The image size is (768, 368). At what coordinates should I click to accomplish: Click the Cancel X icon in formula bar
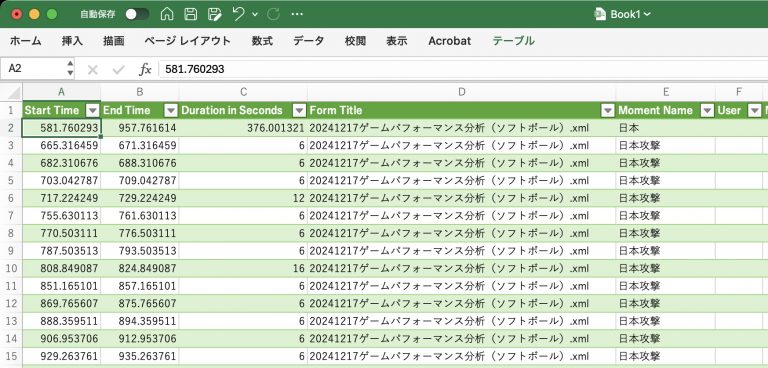tap(93, 70)
